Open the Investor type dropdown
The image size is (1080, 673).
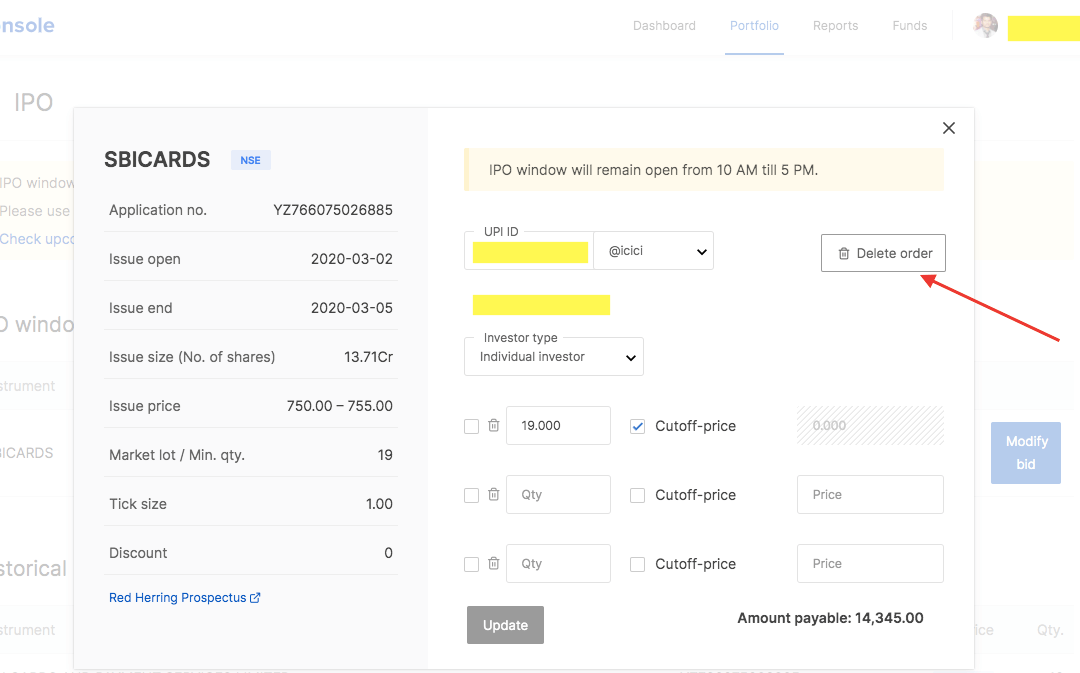[x=554, y=357]
